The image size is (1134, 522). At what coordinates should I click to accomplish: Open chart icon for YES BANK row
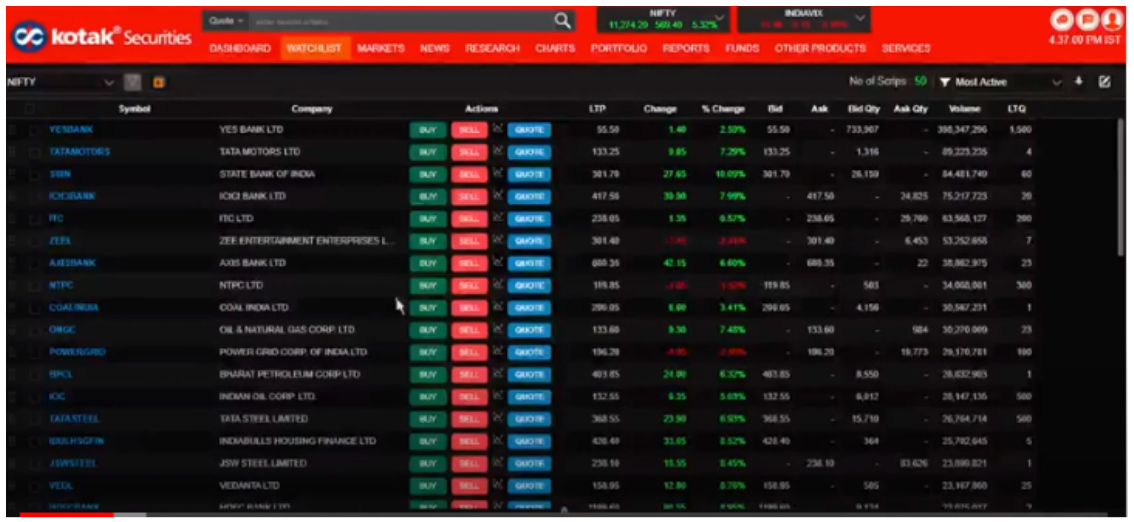pos(495,129)
